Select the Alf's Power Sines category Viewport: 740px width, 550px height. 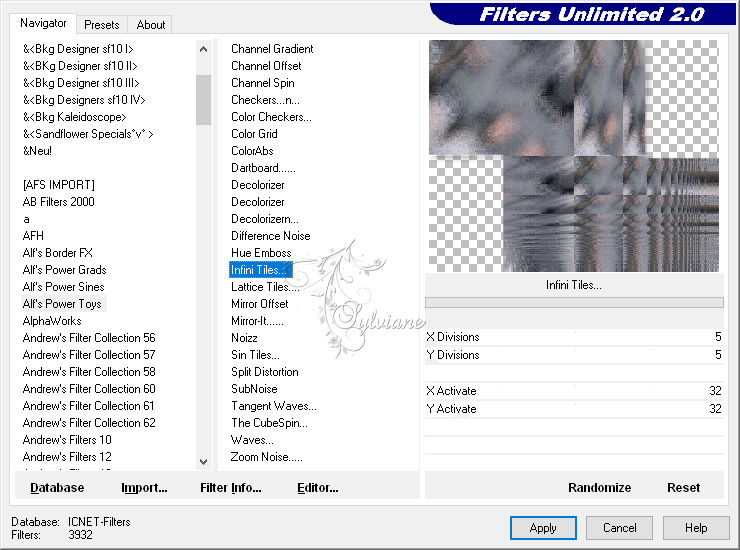64,287
